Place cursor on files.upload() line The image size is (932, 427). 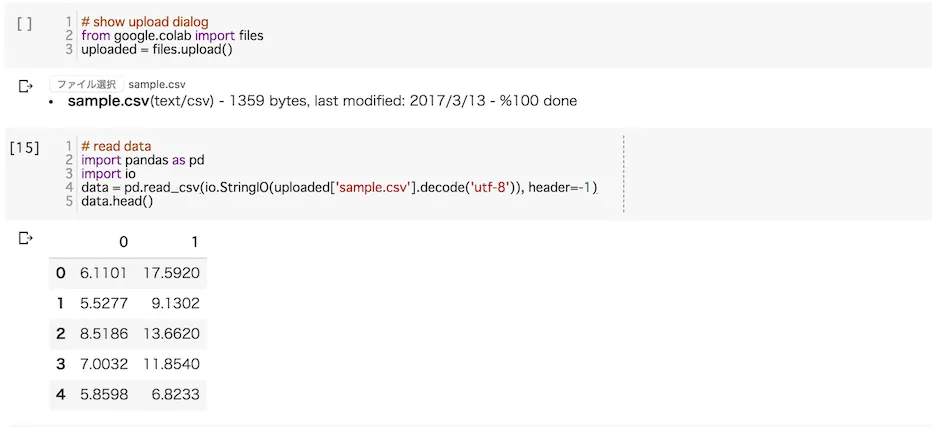(157, 49)
